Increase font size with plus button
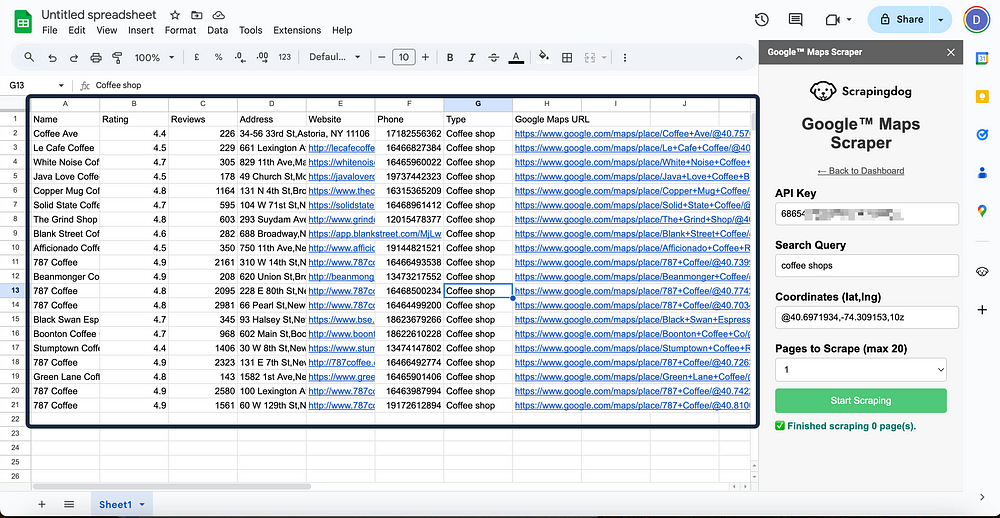Screen dimensions: 1000x518 425,57
